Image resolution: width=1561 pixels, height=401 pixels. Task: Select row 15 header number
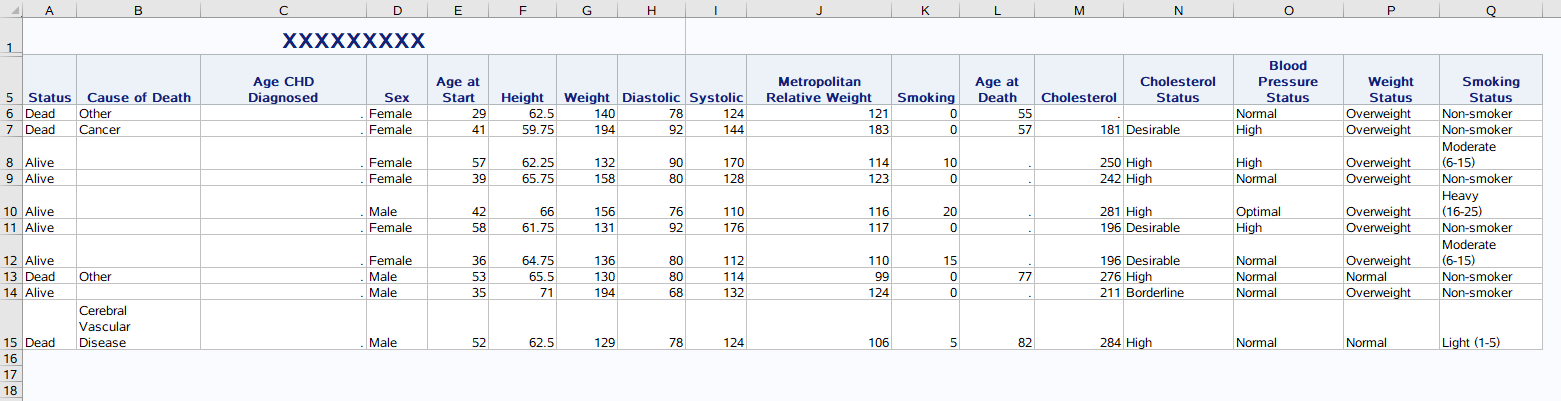point(10,342)
